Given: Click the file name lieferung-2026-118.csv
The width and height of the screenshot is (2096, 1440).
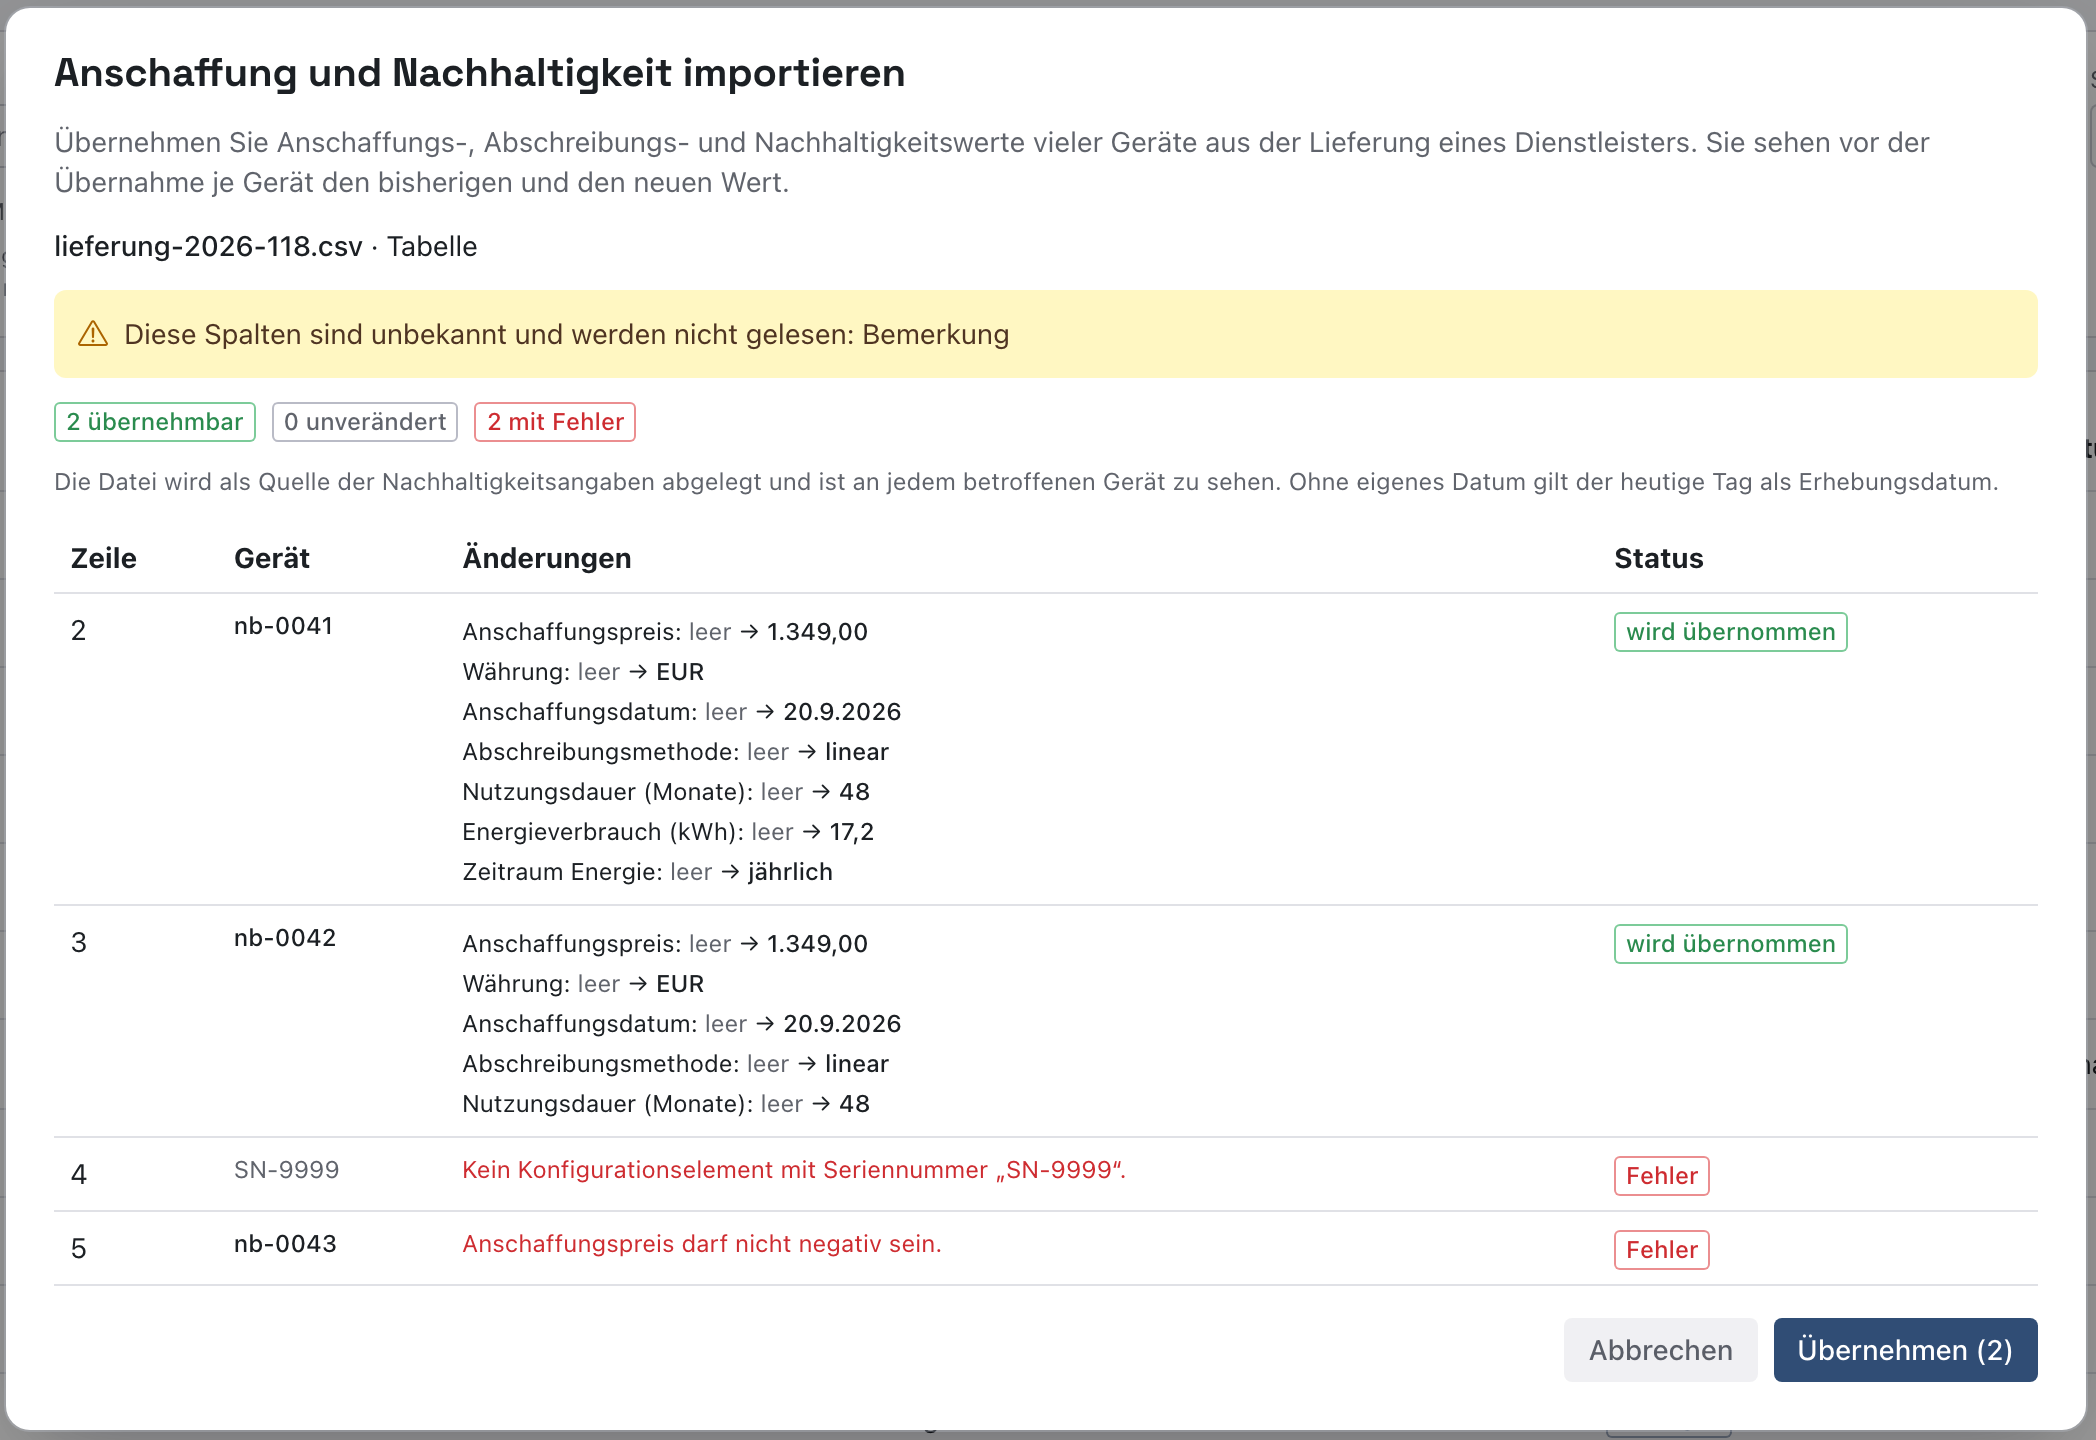Looking at the screenshot, I should [x=208, y=246].
